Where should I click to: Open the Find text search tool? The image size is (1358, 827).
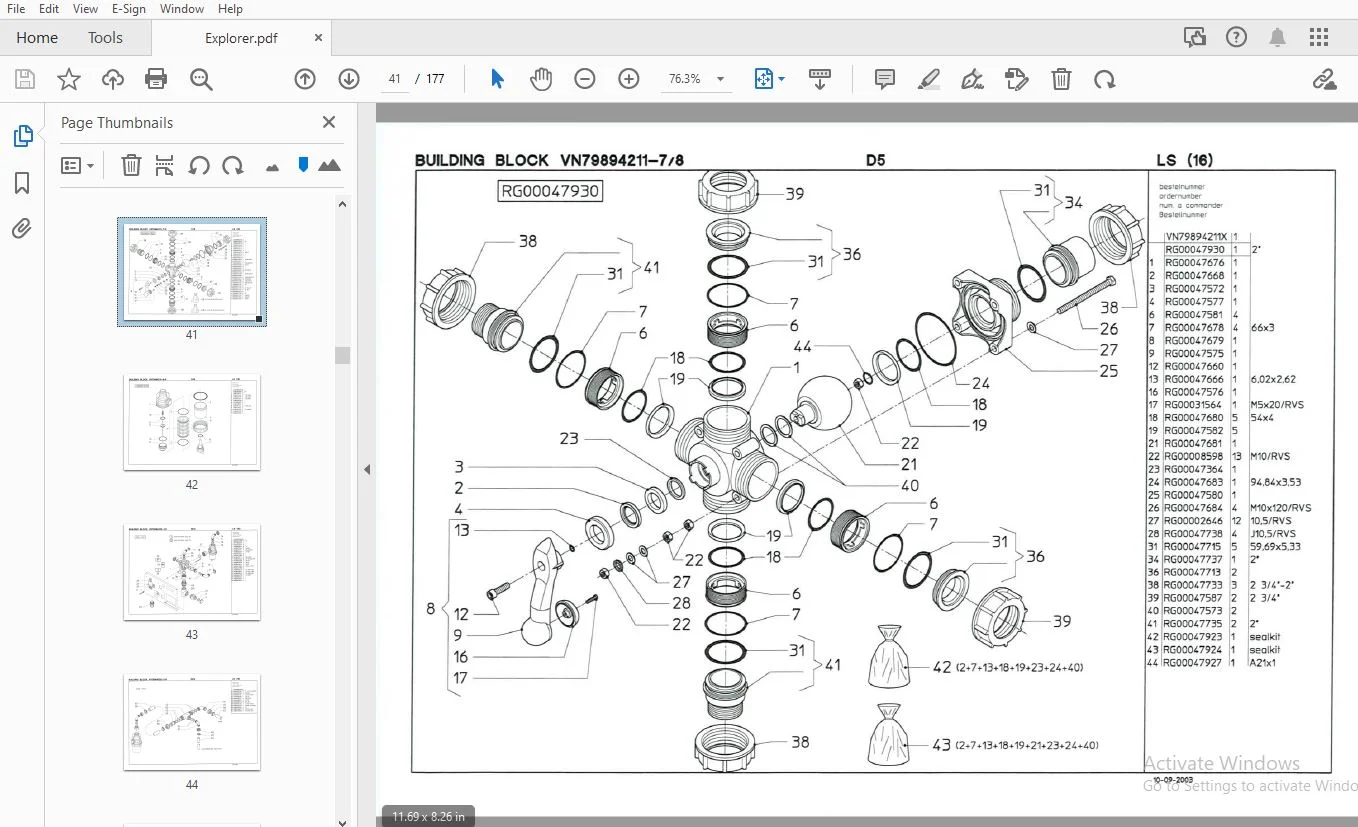pyautogui.click(x=202, y=79)
